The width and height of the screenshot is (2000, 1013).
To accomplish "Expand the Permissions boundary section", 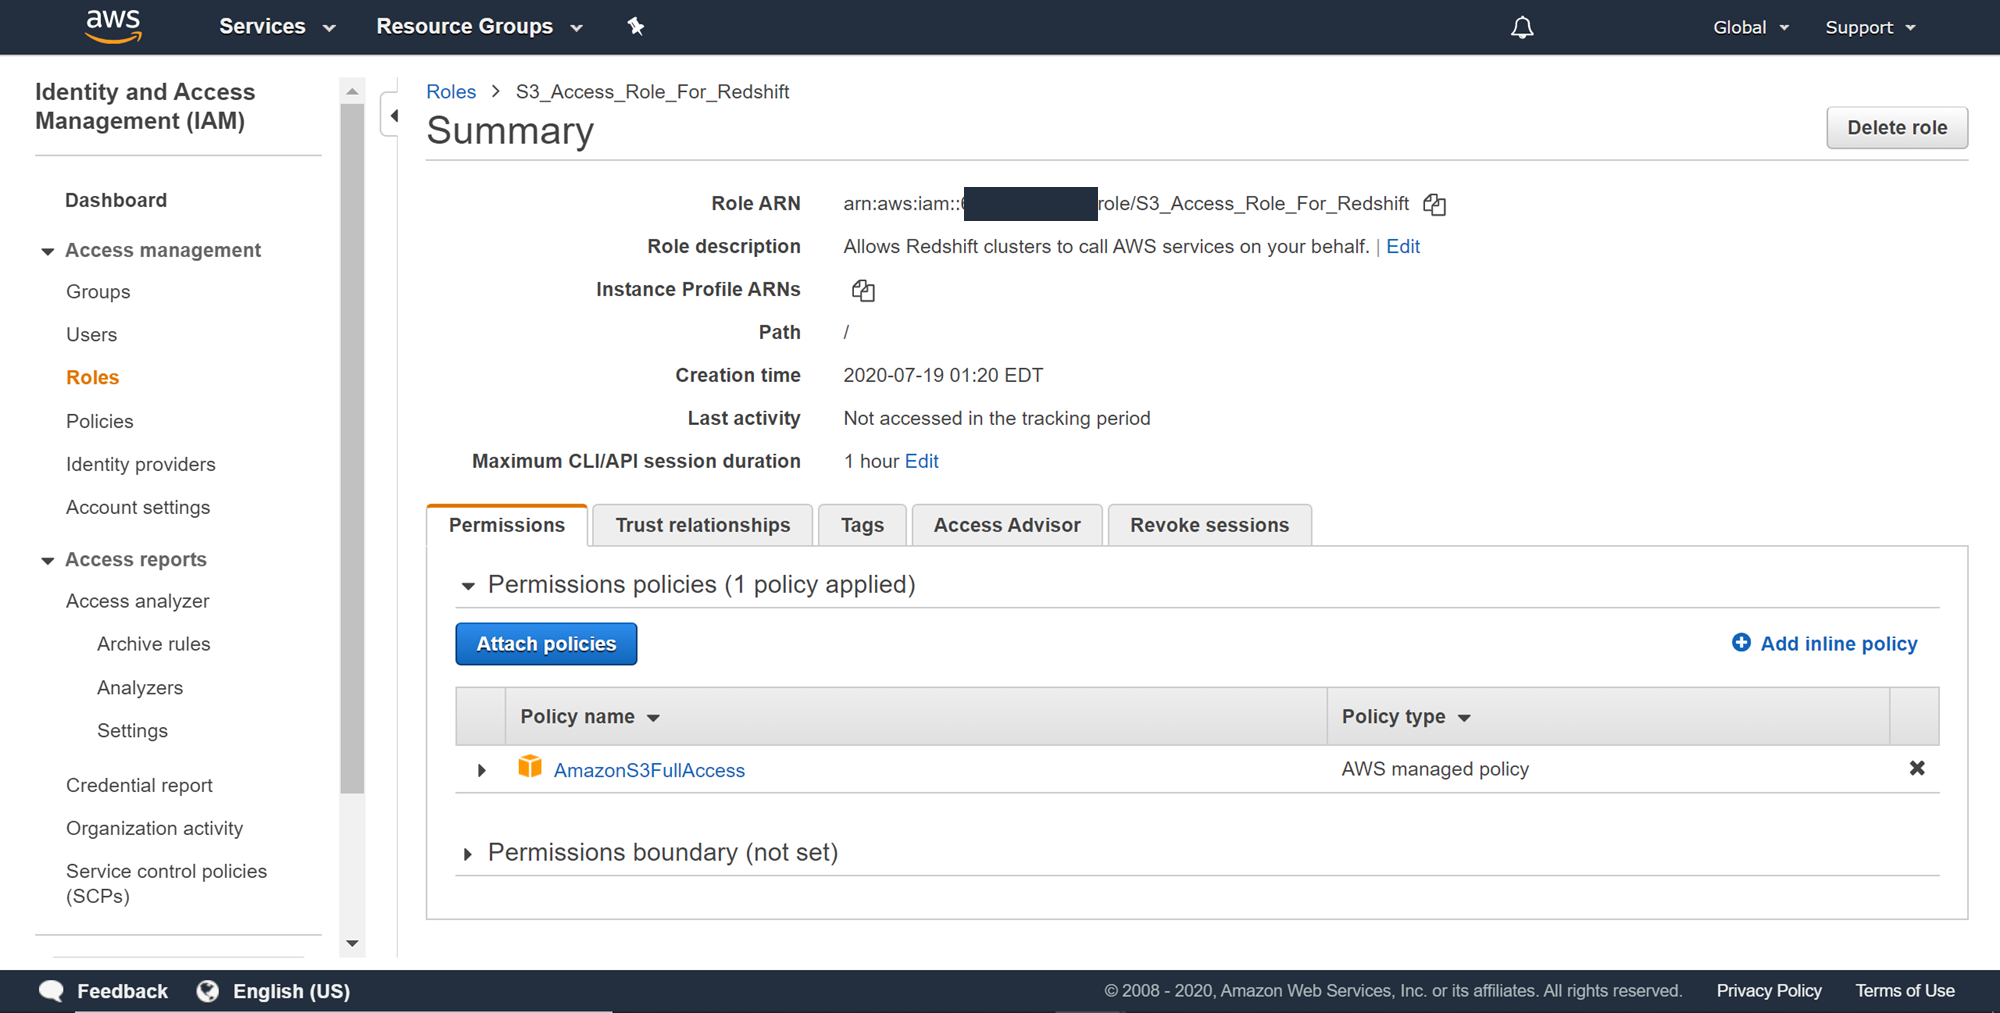I will coord(467,854).
